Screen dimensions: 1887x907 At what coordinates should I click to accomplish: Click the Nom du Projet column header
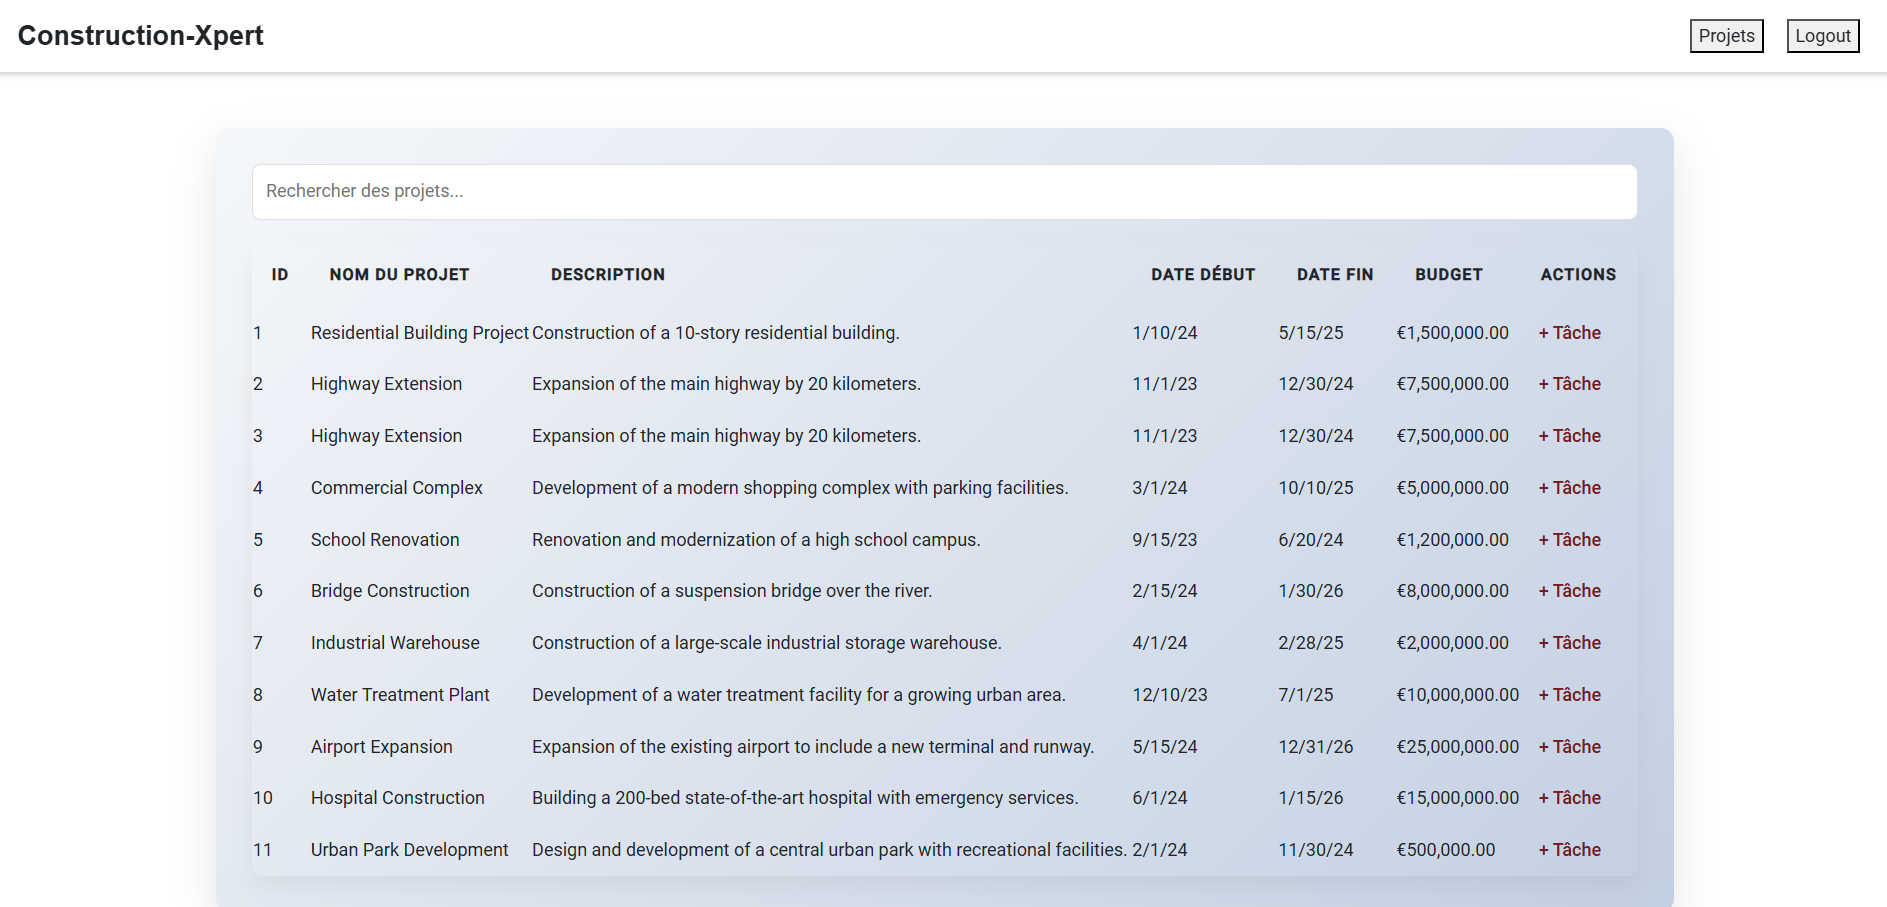point(399,275)
